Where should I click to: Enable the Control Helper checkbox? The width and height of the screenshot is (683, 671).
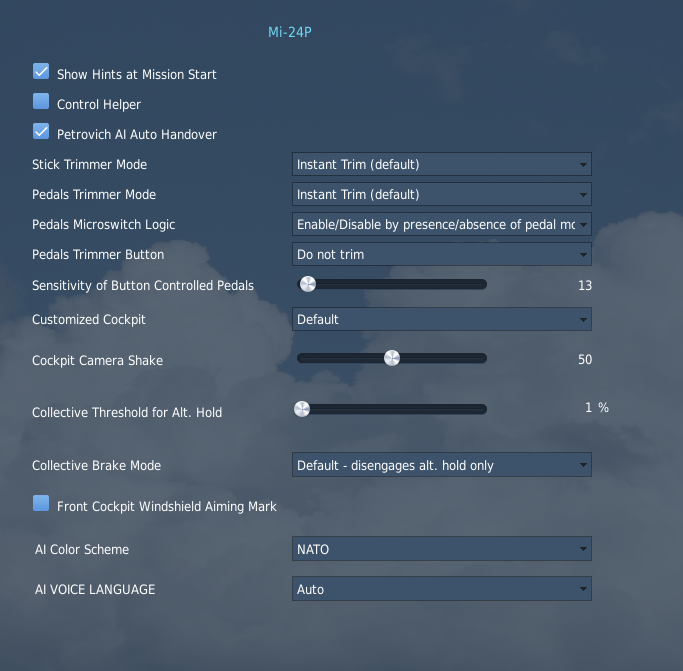click(x=41, y=102)
